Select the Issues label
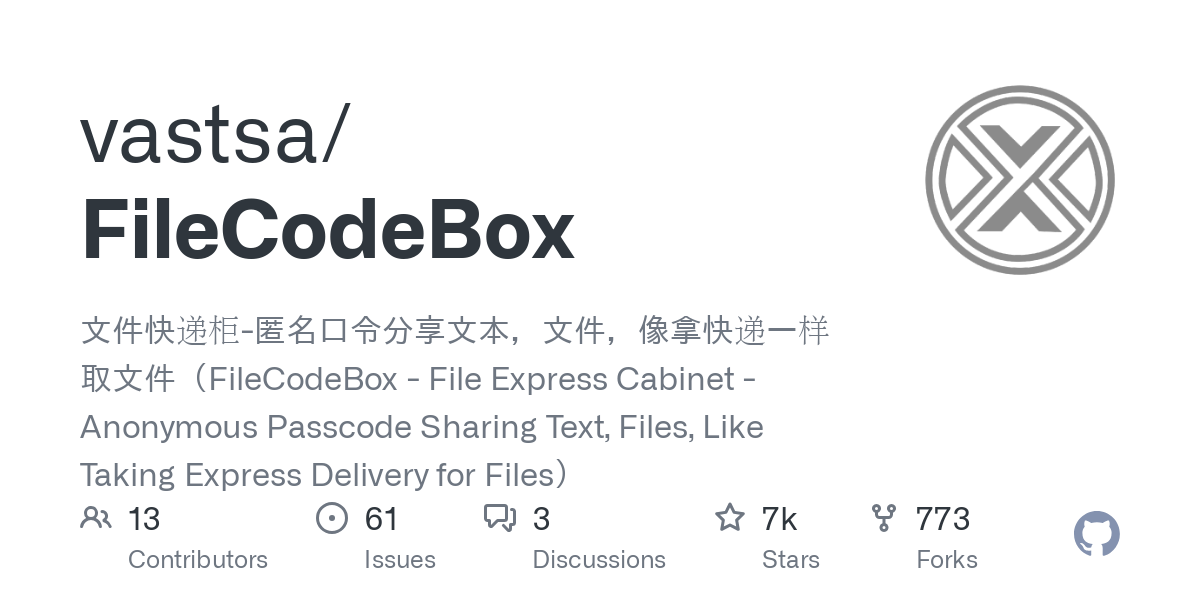 (400, 559)
